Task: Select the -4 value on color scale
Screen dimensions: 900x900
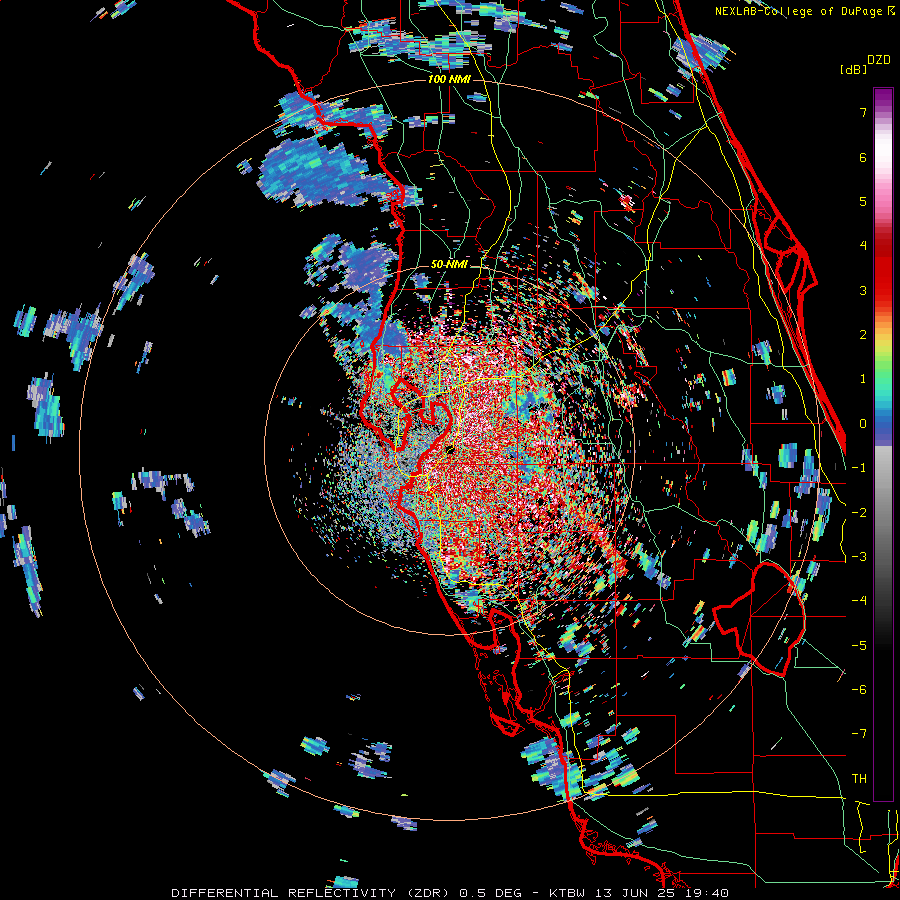Action: pyautogui.click(x=859, y=601)
